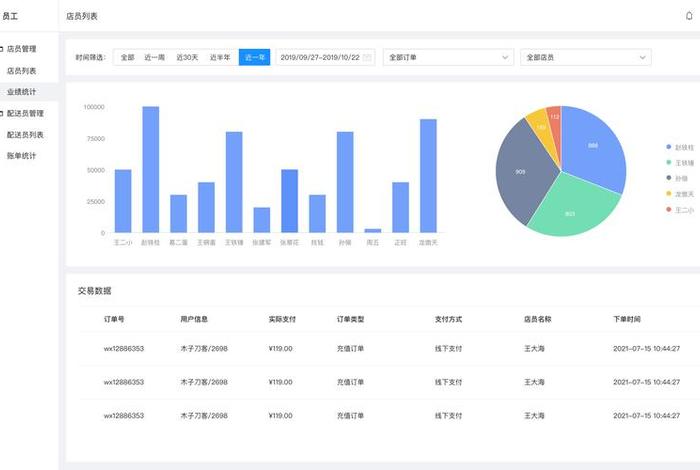Toggle the 赵铁柱 legend dot

click(x=667, y=147)
